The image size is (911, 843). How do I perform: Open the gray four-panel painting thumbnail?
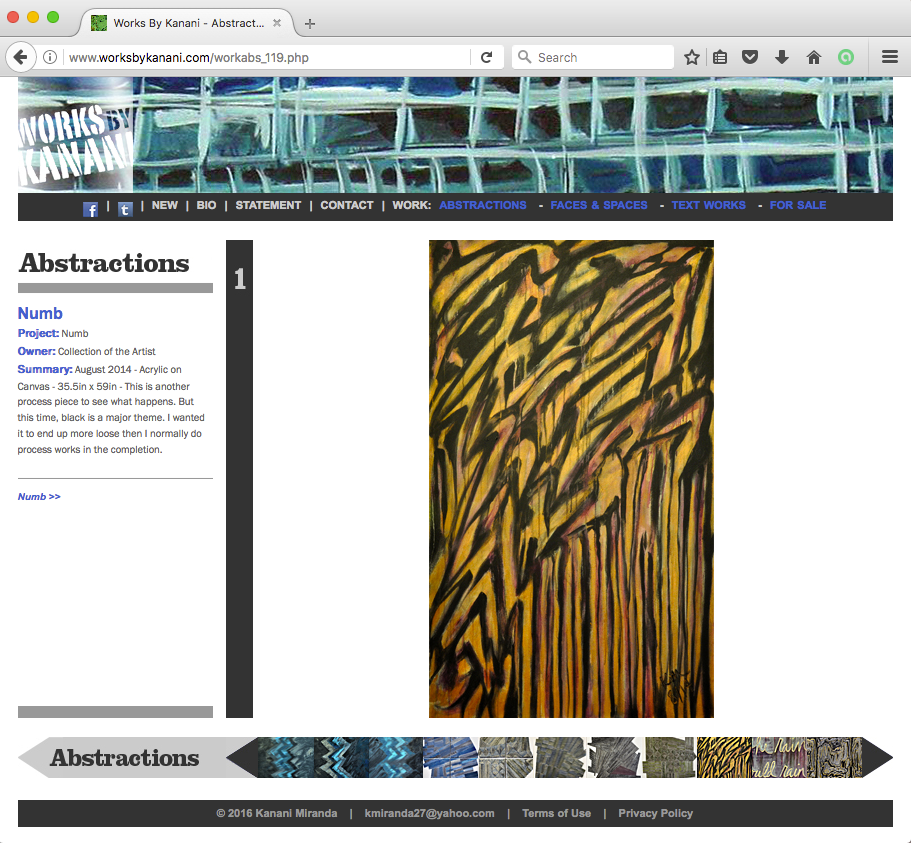(x=505, y=758)
